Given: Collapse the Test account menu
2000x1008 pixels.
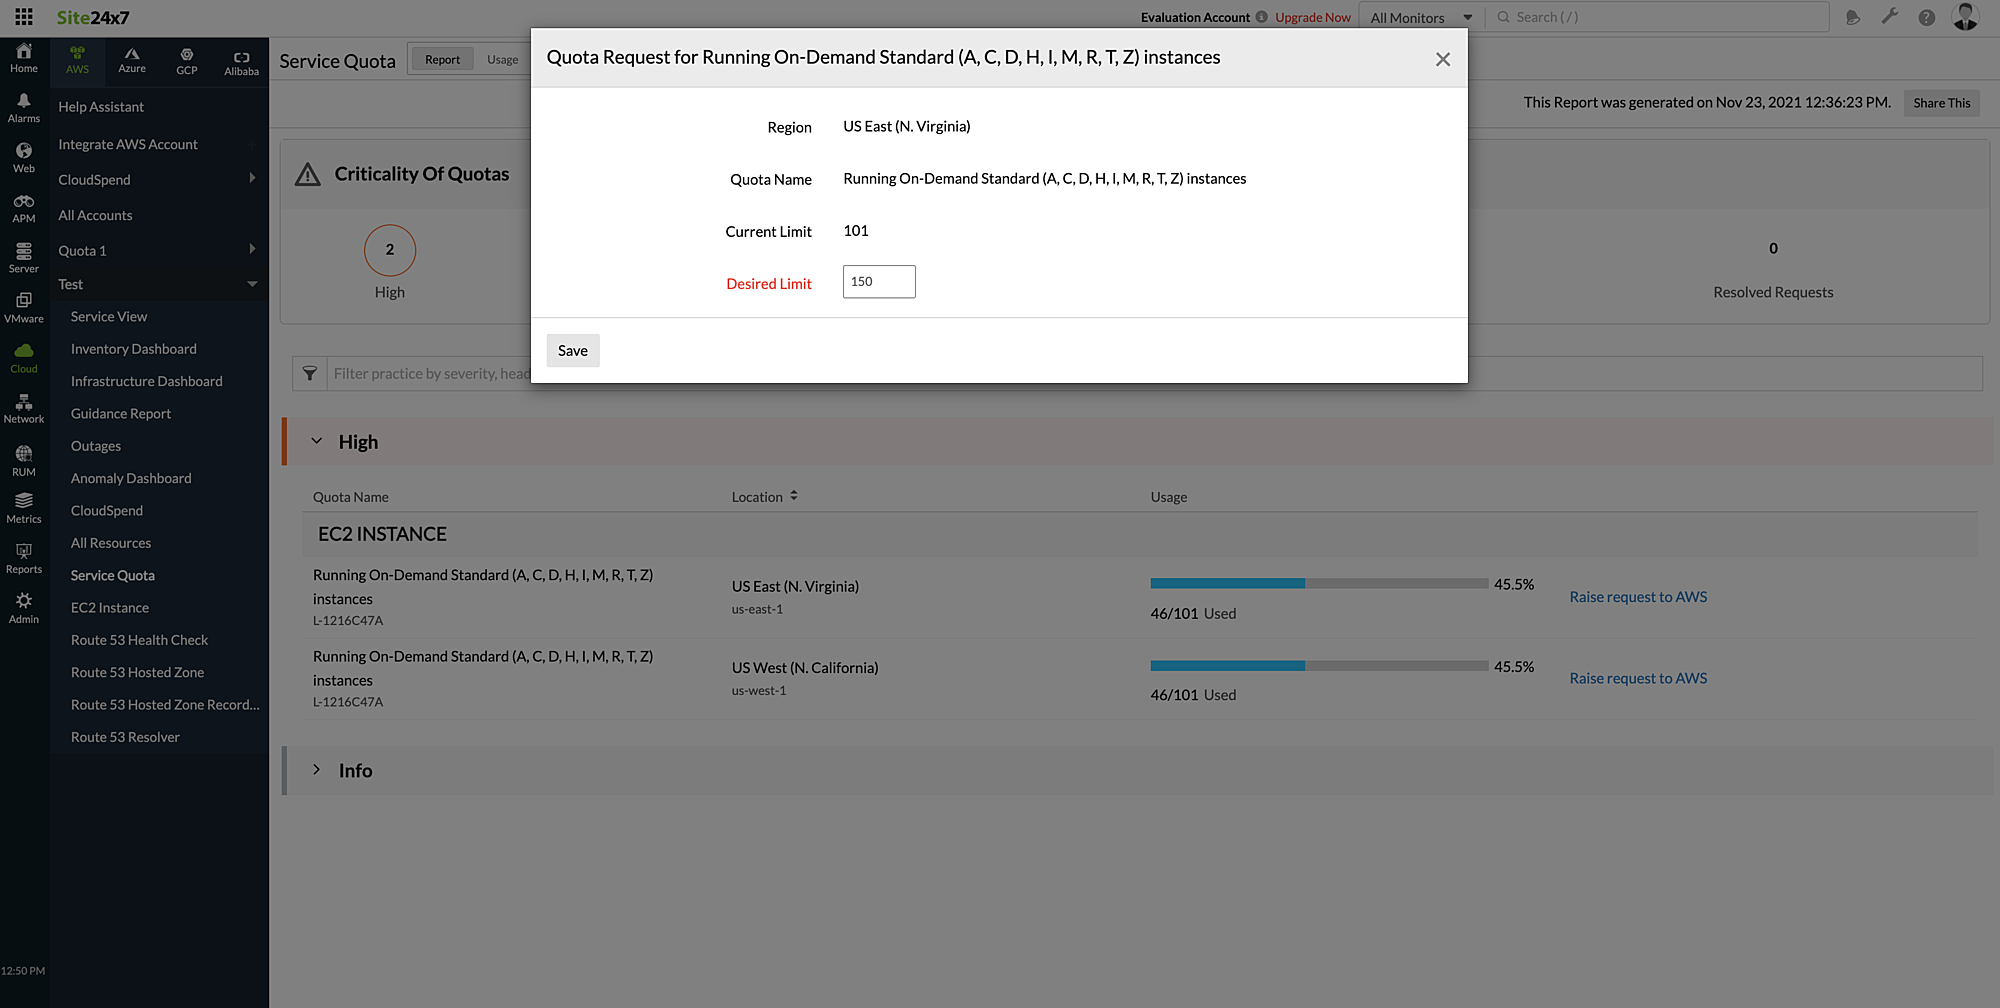Looking at the screenshot, I should tap(252, 284).
